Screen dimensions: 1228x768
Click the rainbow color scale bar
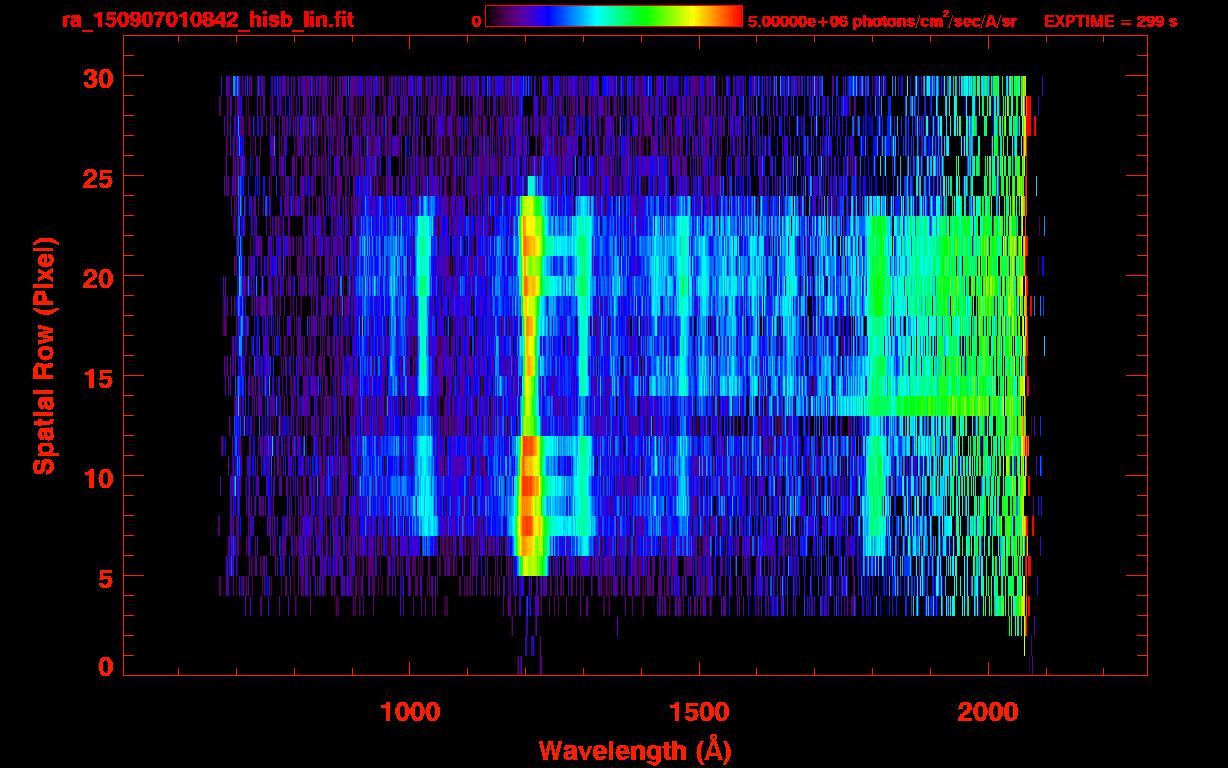(x=613, y=17)
